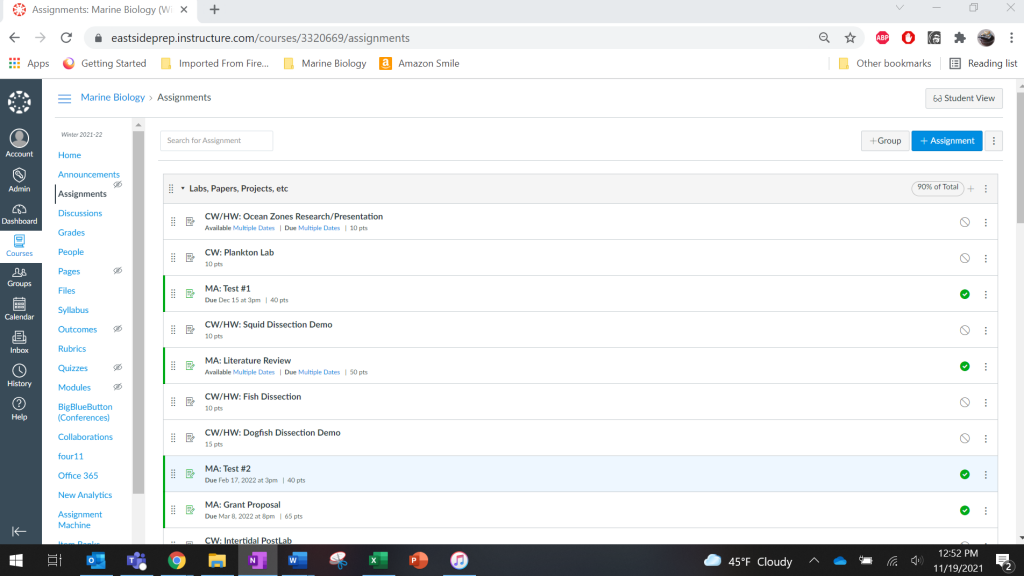Unpublish MA: Literature Review
This screenshot has width=1024, height=576.
[965, 366]
